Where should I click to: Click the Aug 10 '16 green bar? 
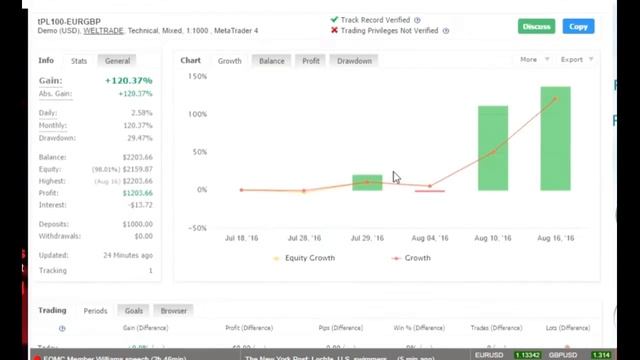coord(493,148)
